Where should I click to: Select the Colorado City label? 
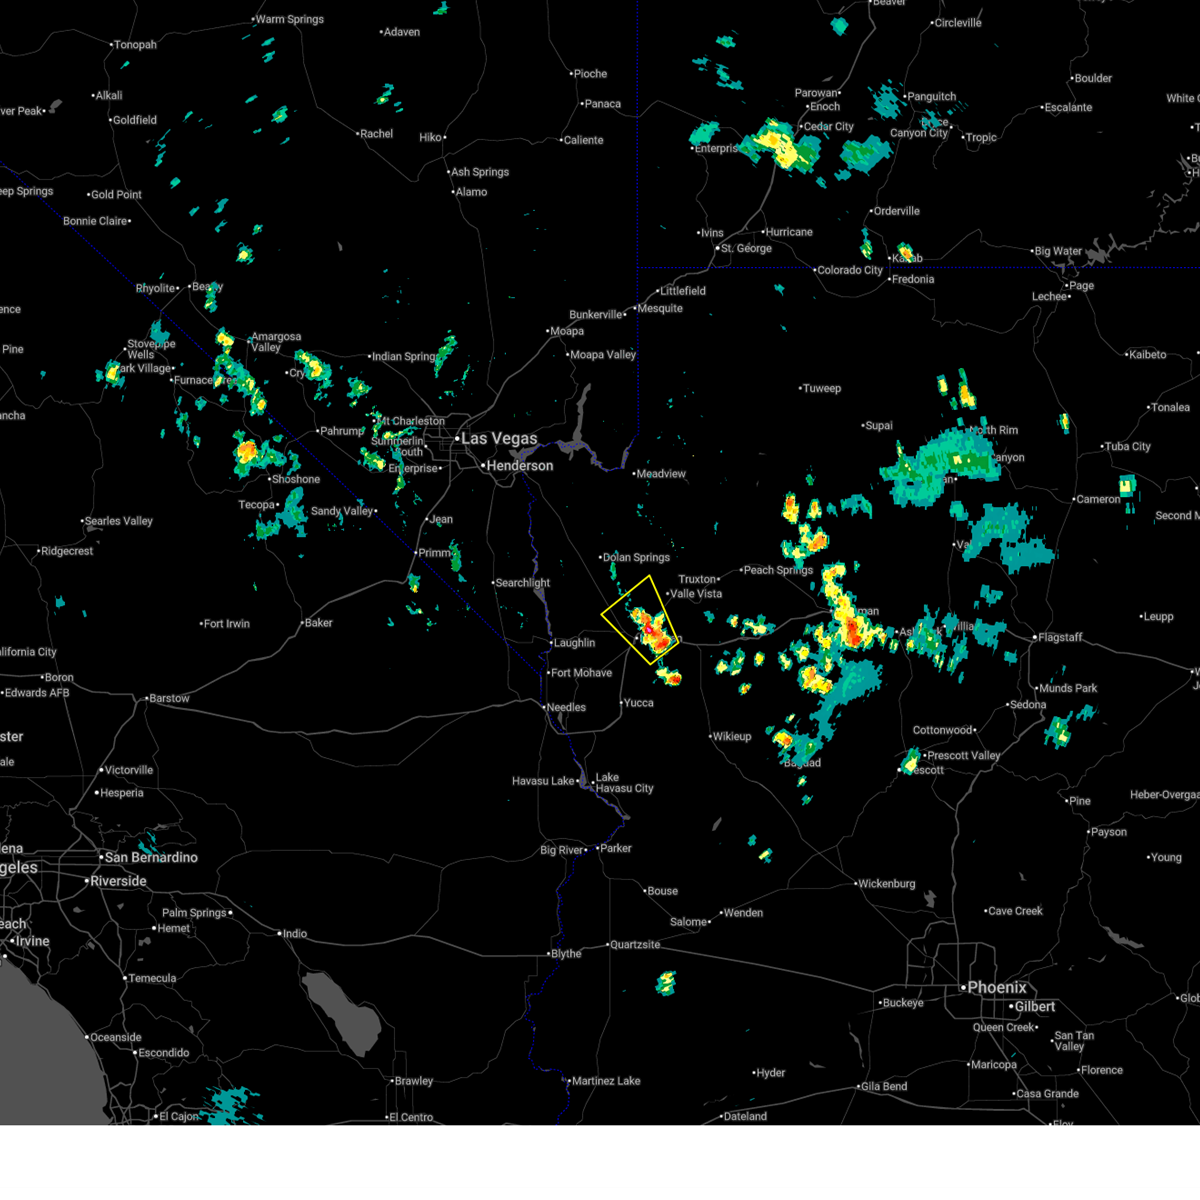850,270
